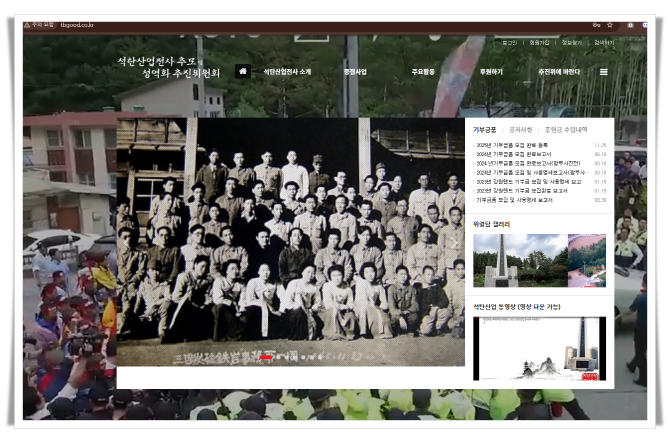Click the 회원가입 link at top

[x=540, y=43]
